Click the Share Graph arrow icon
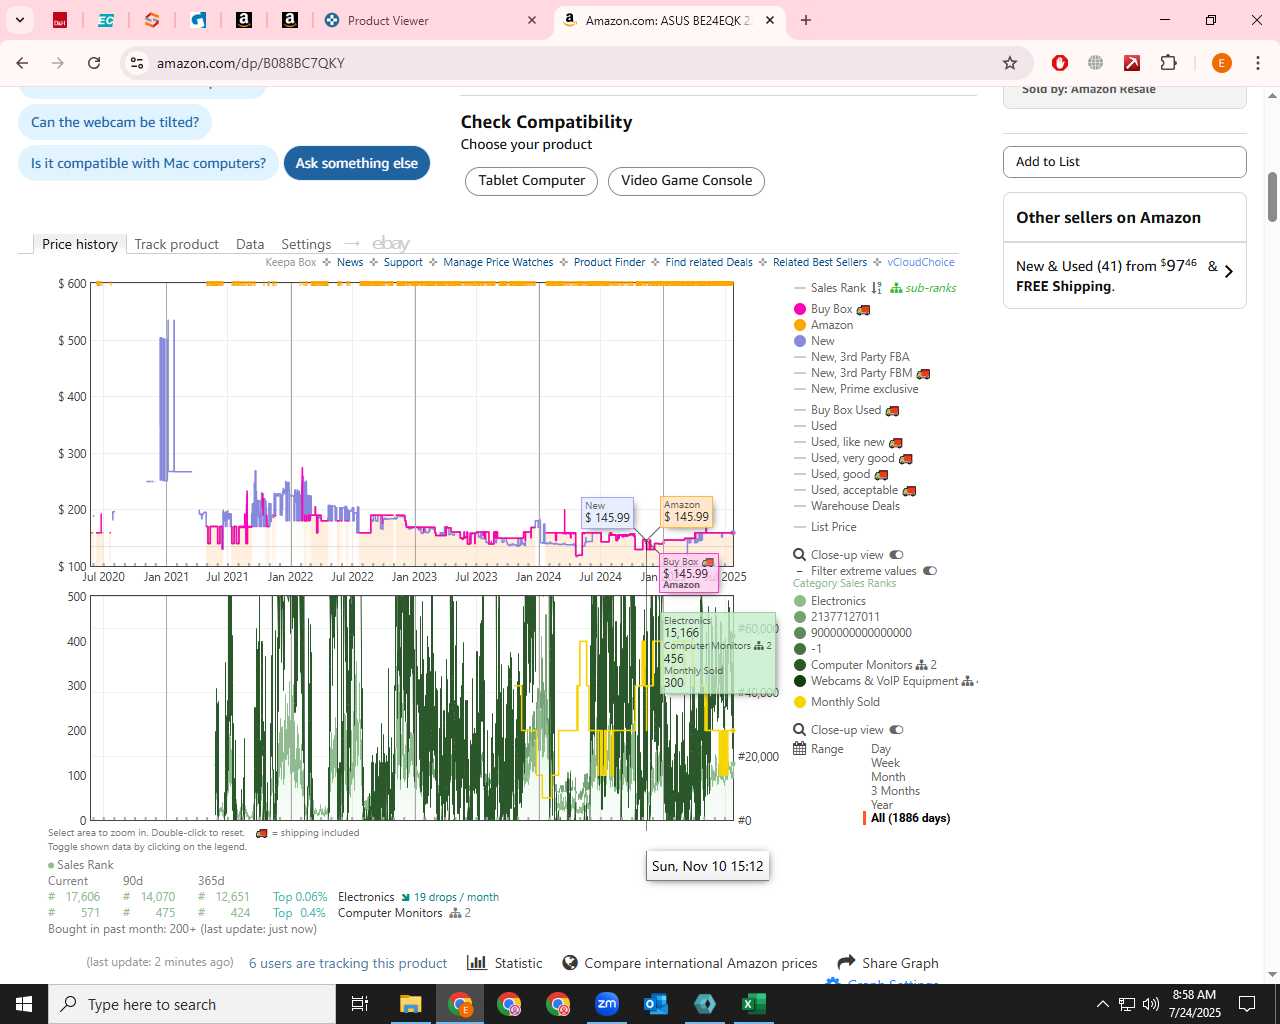The width and height of the screenshot is (1280, 1024). point(846,962)
